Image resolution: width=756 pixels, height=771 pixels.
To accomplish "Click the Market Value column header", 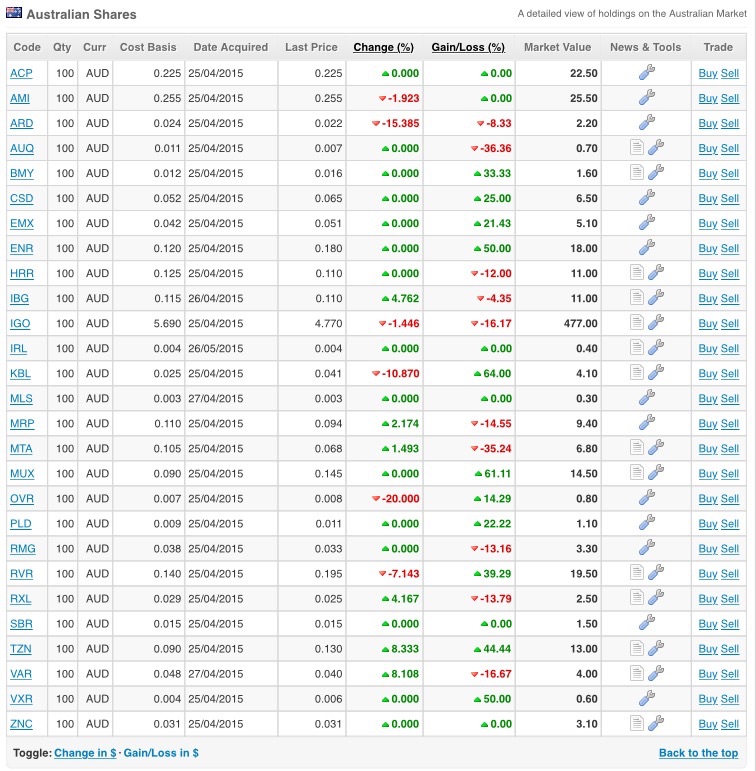I will pos(557,47).
